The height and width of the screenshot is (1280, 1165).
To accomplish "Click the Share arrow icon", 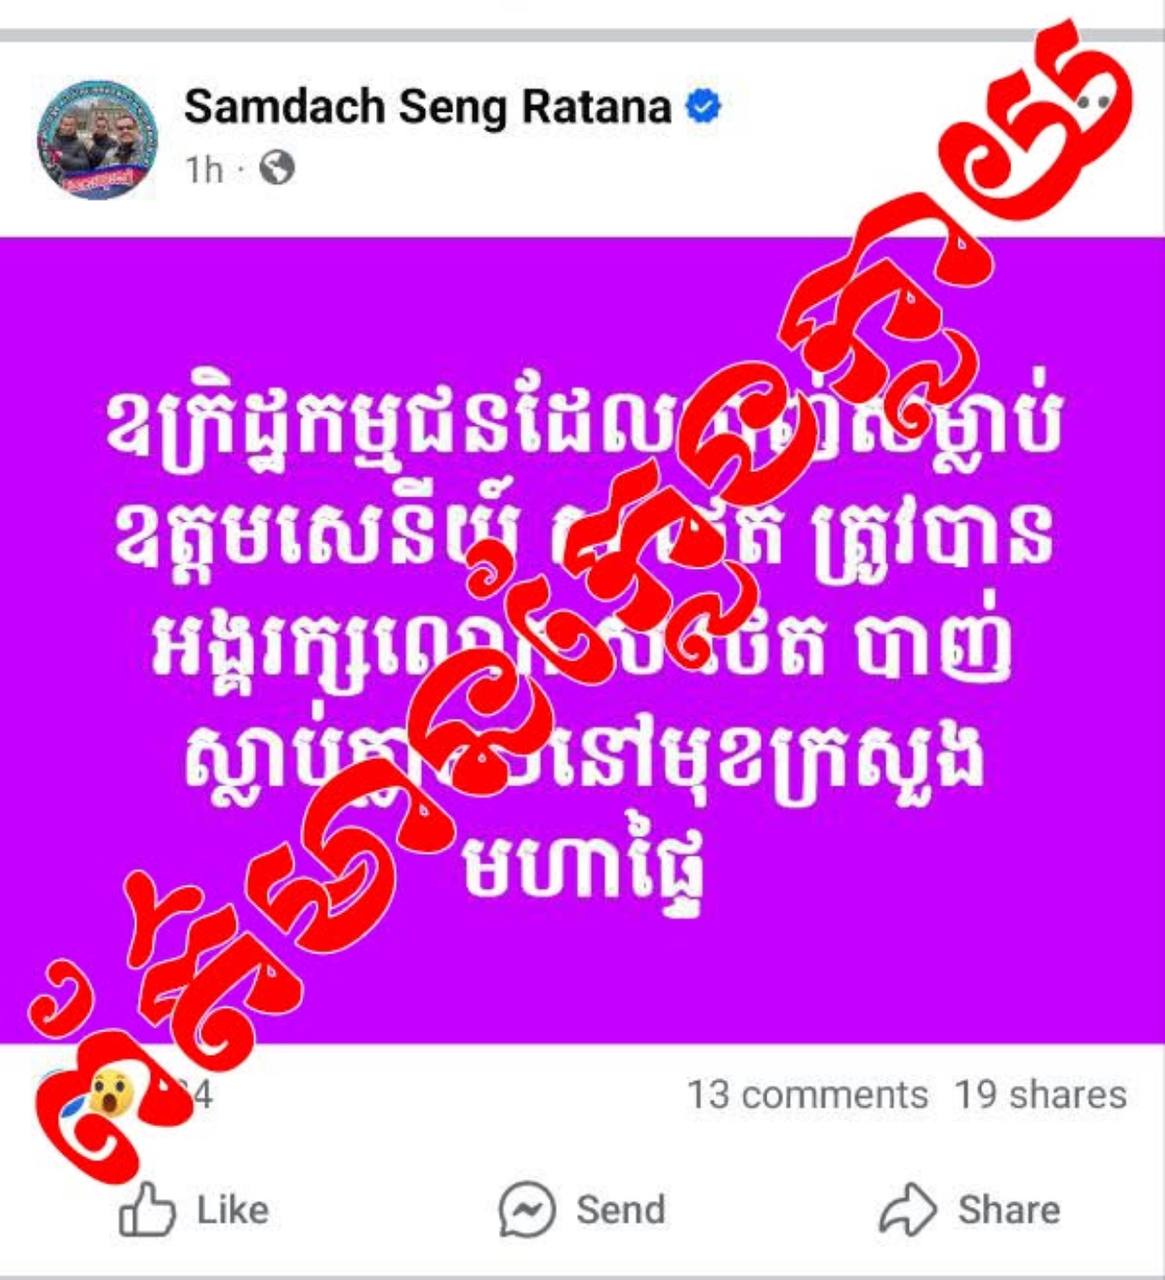I will coord(907,1209).
